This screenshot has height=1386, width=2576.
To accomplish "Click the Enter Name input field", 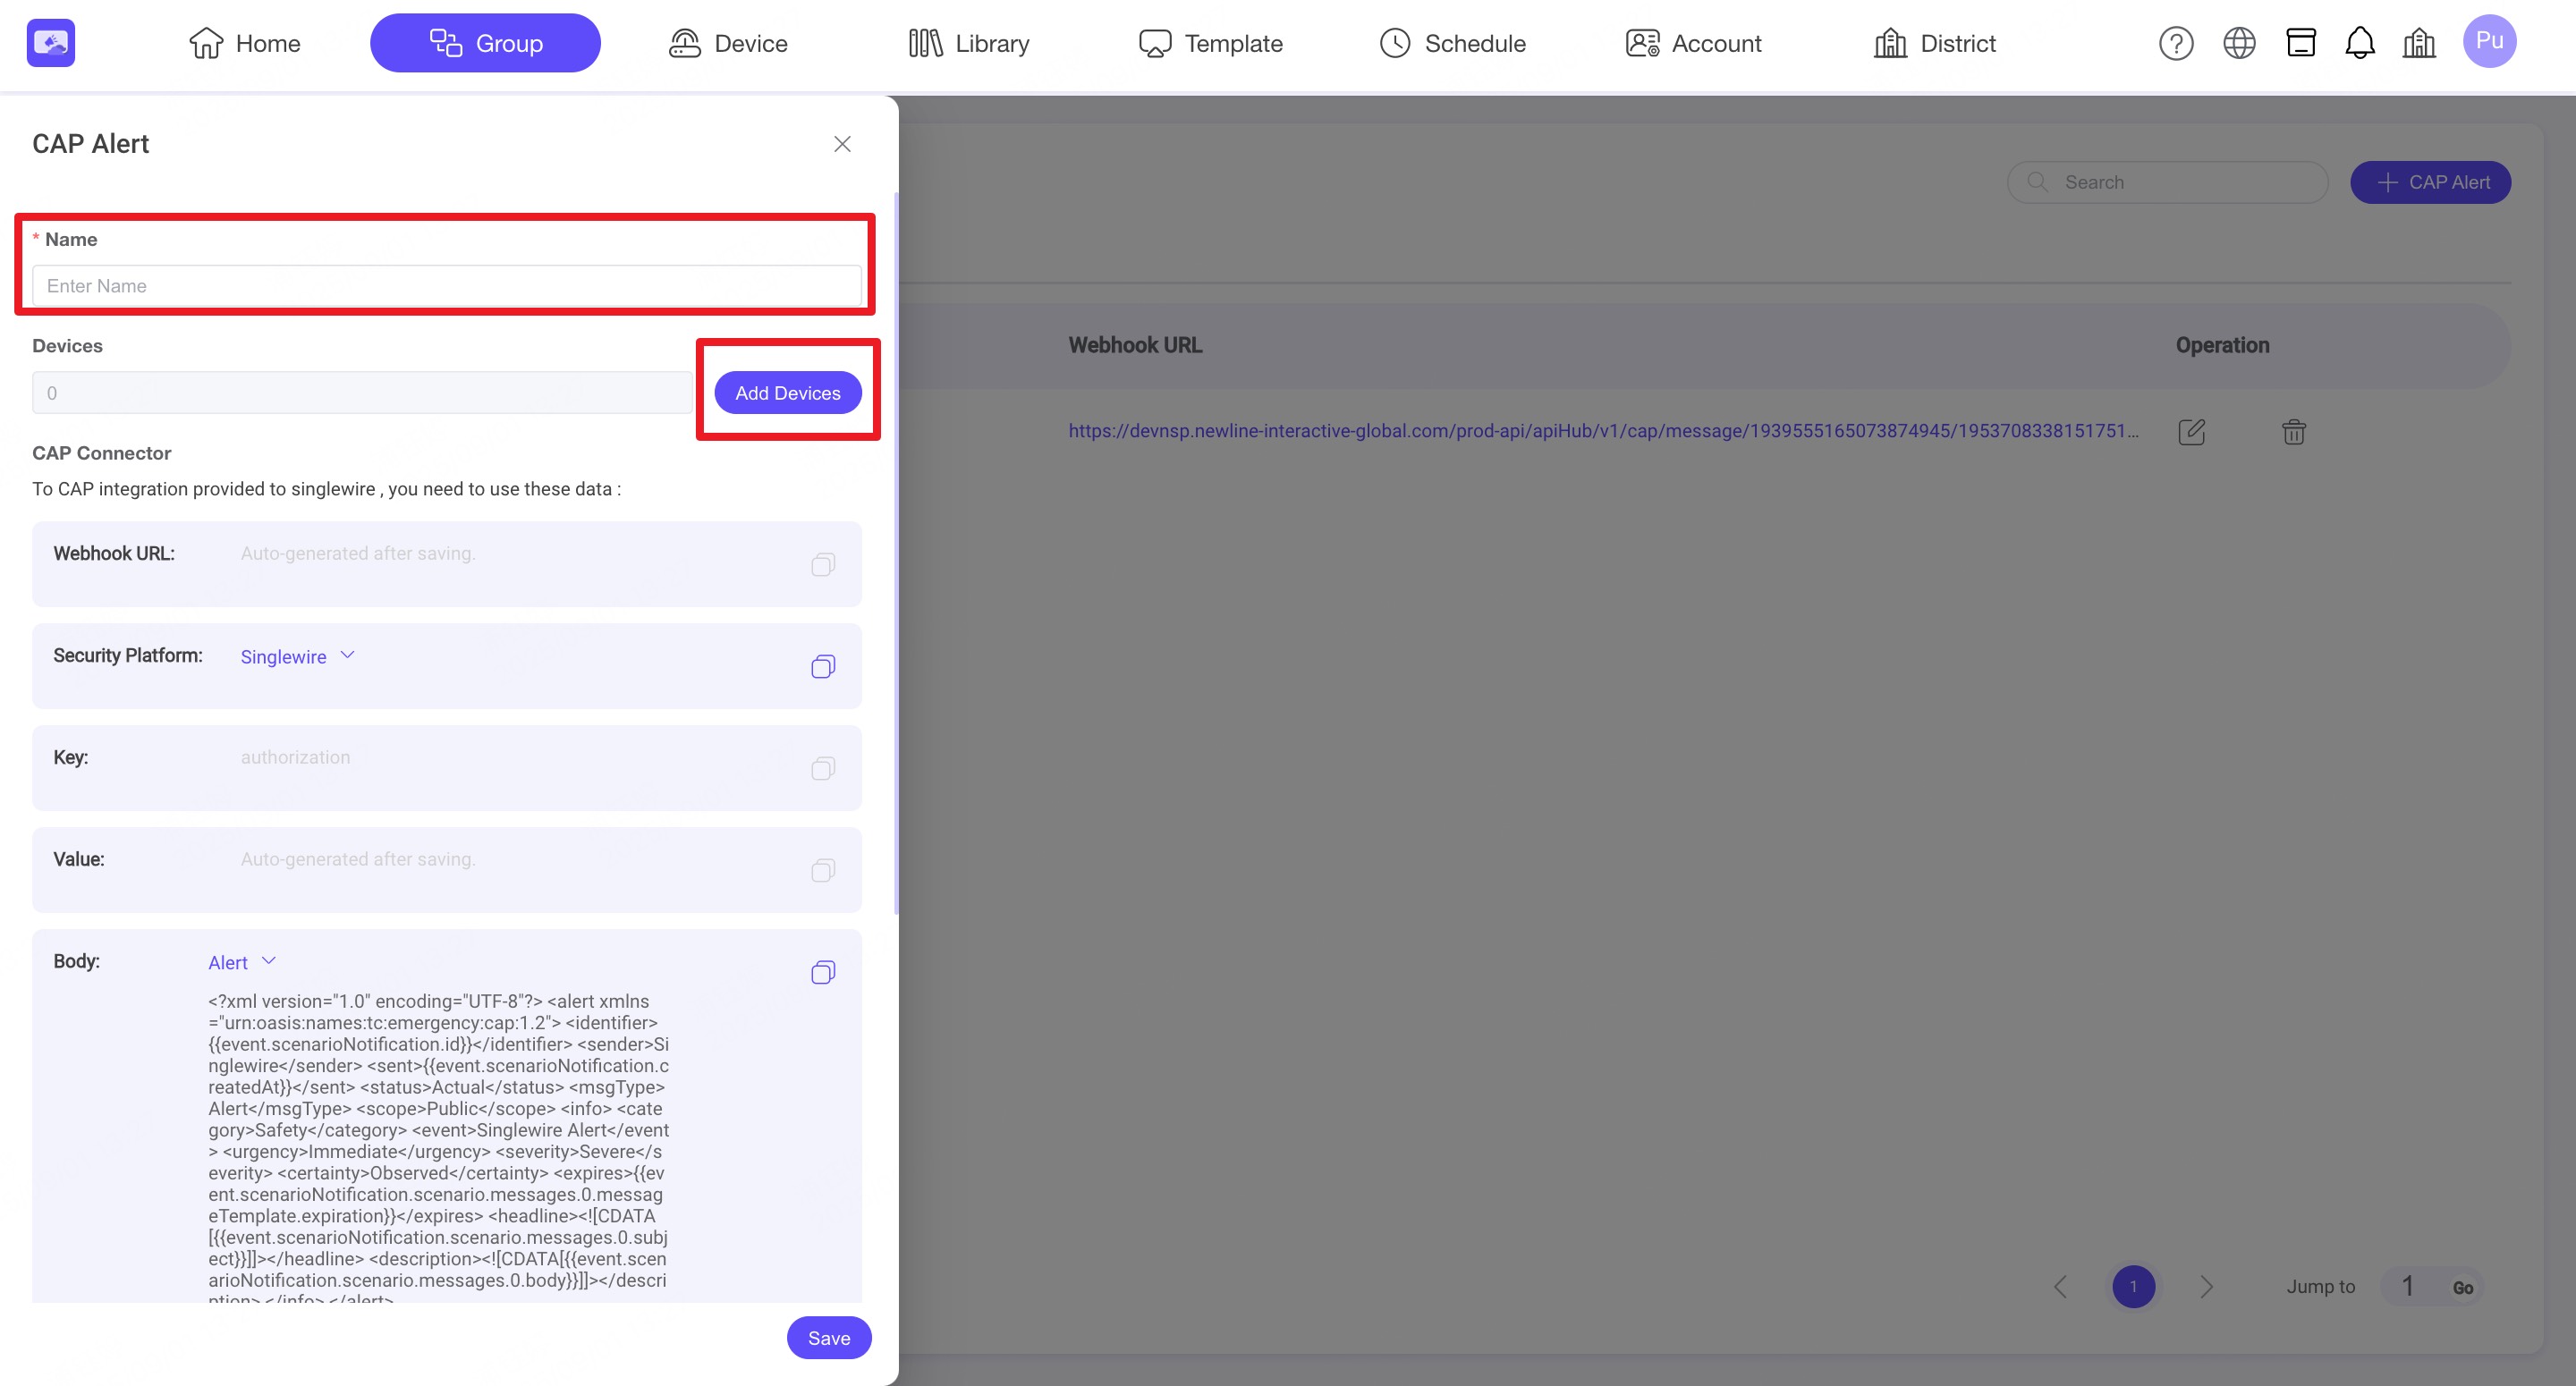I will [446, 286].
